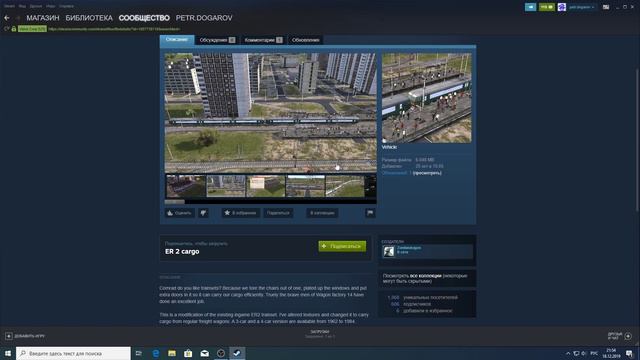Go back with the Steam back arrow
The image size is (640, 360).
pos(7,18)
